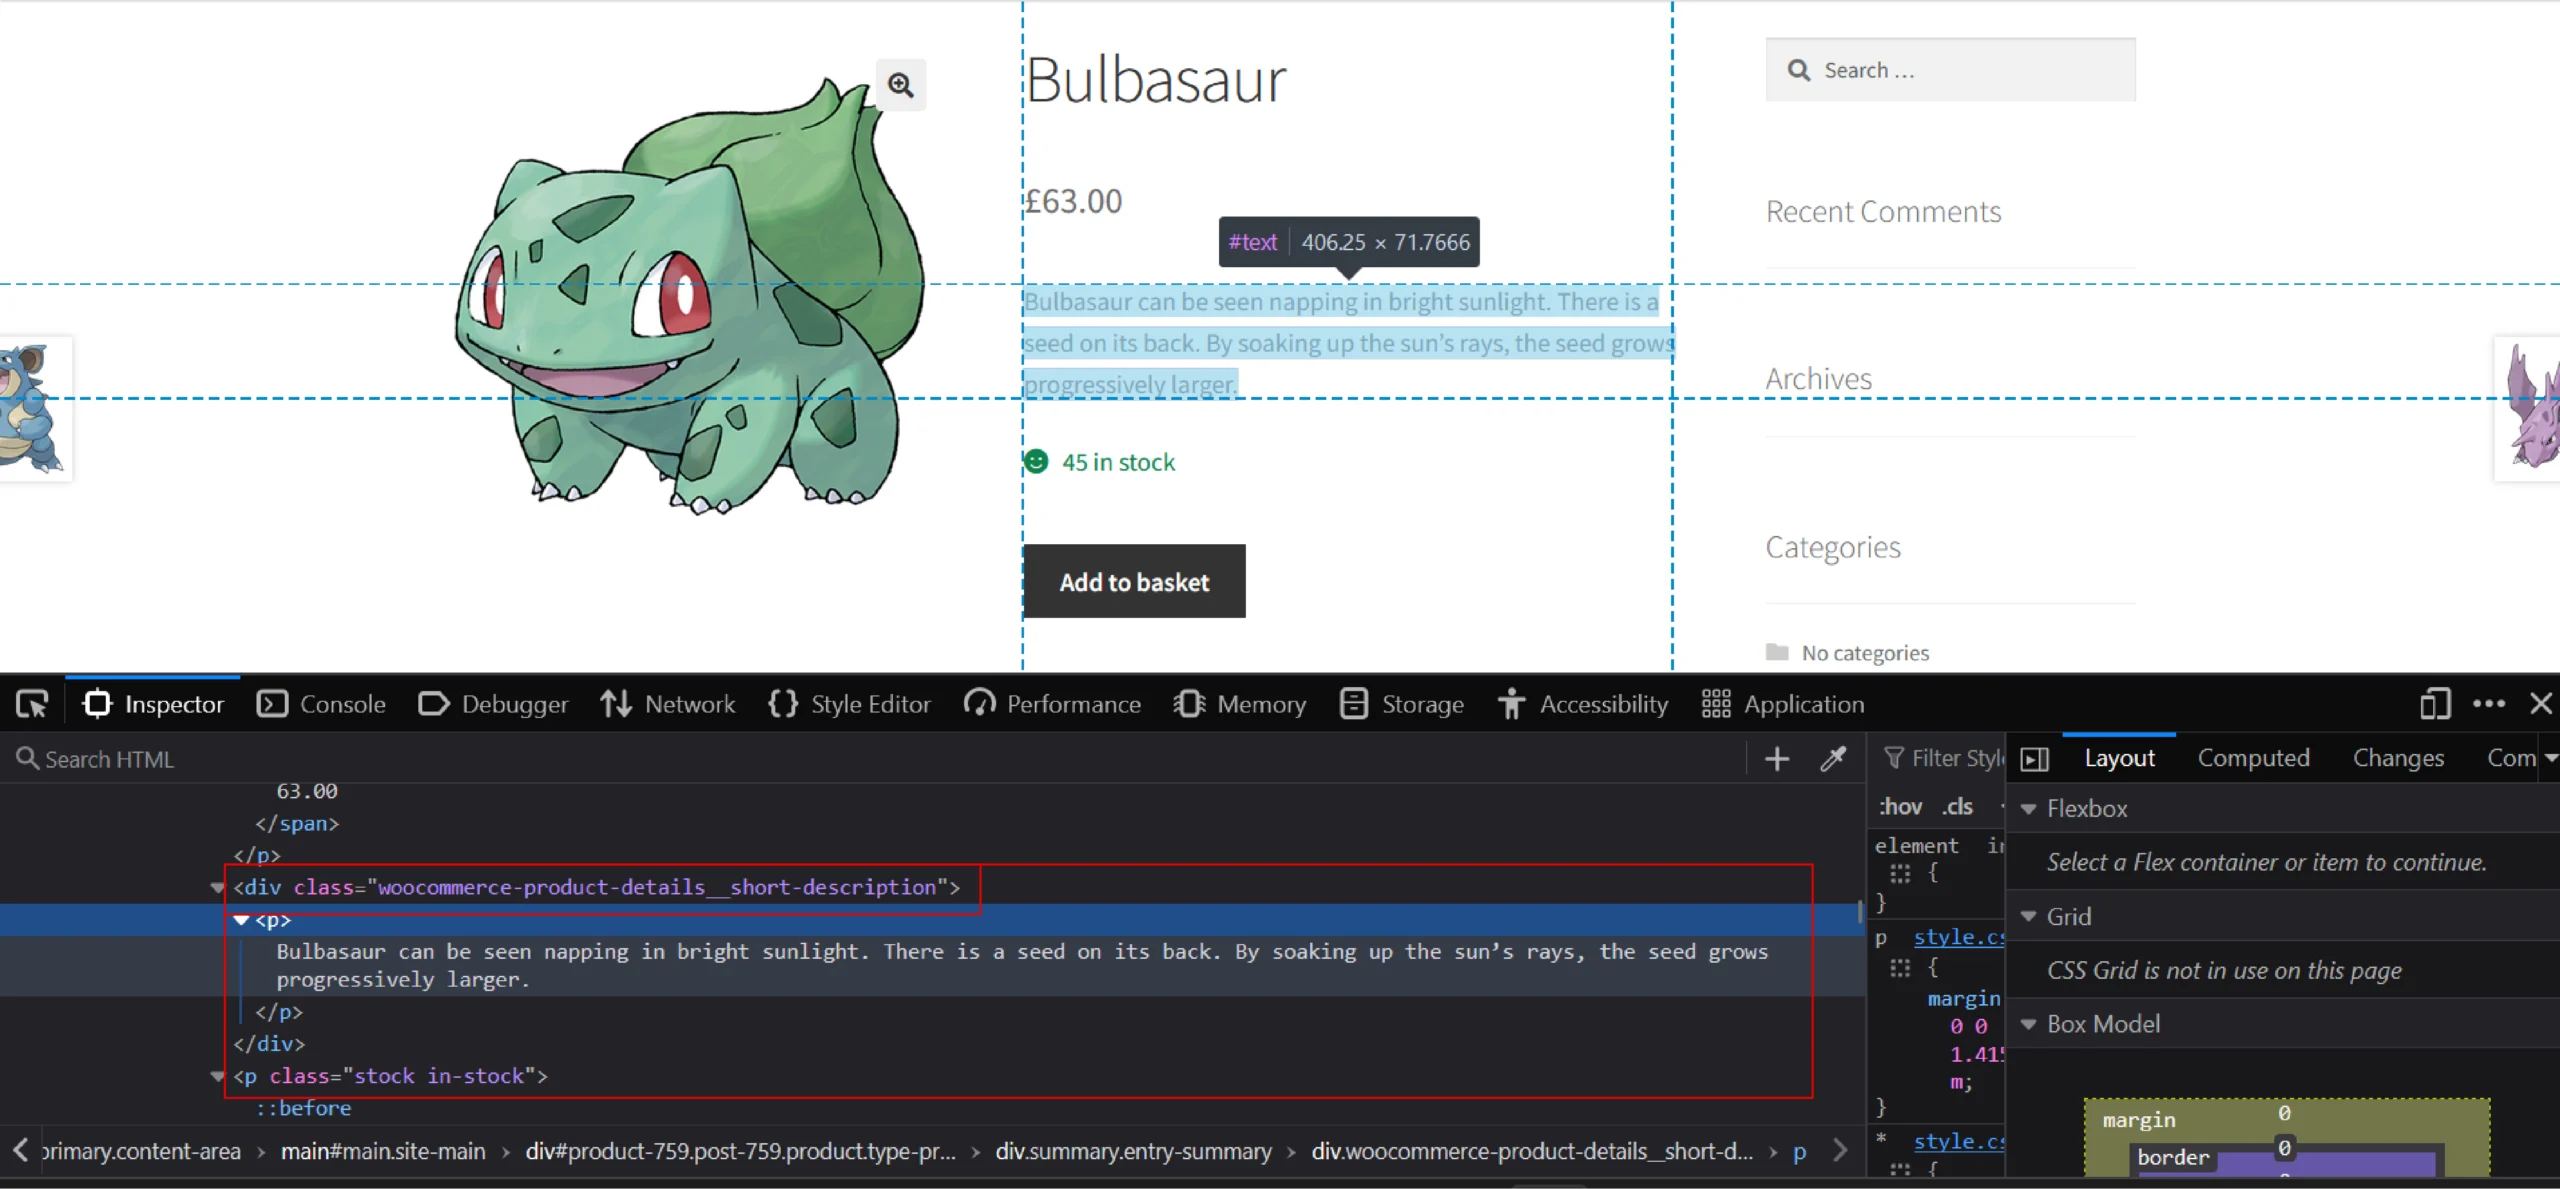The width and height of the screenshot is (2560, 1189).
Task: Toggle the :hov pseudo-class panel
Action: coord(1899,806)
